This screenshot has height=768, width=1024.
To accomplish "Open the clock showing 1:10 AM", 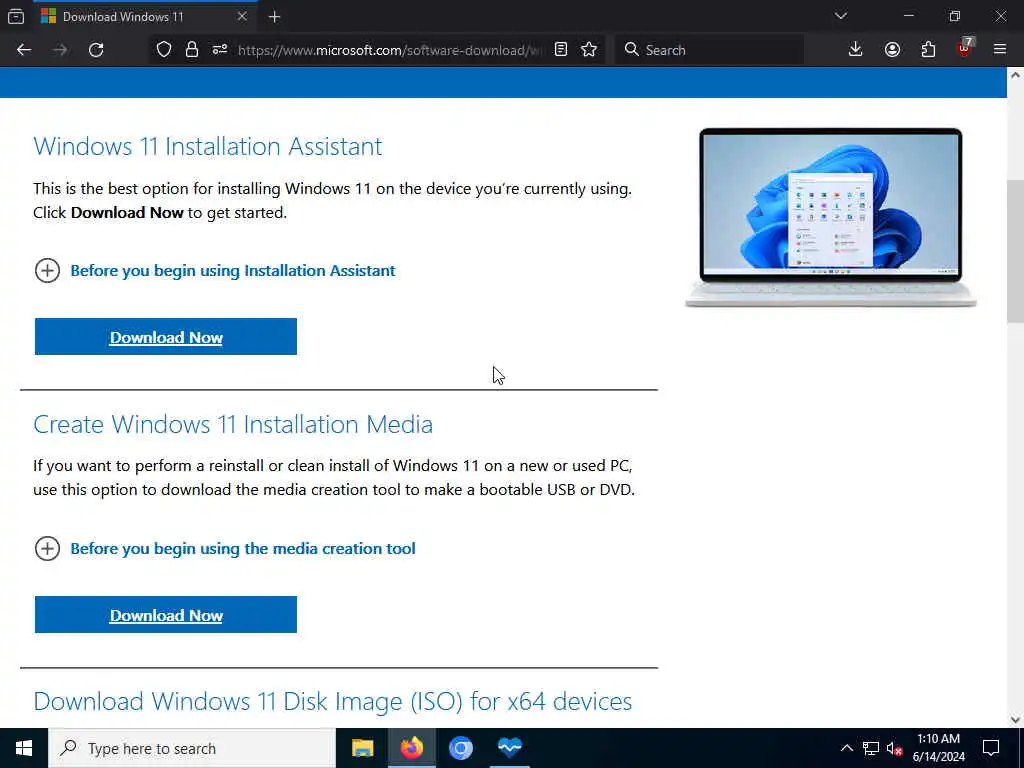I will [938, 748].
